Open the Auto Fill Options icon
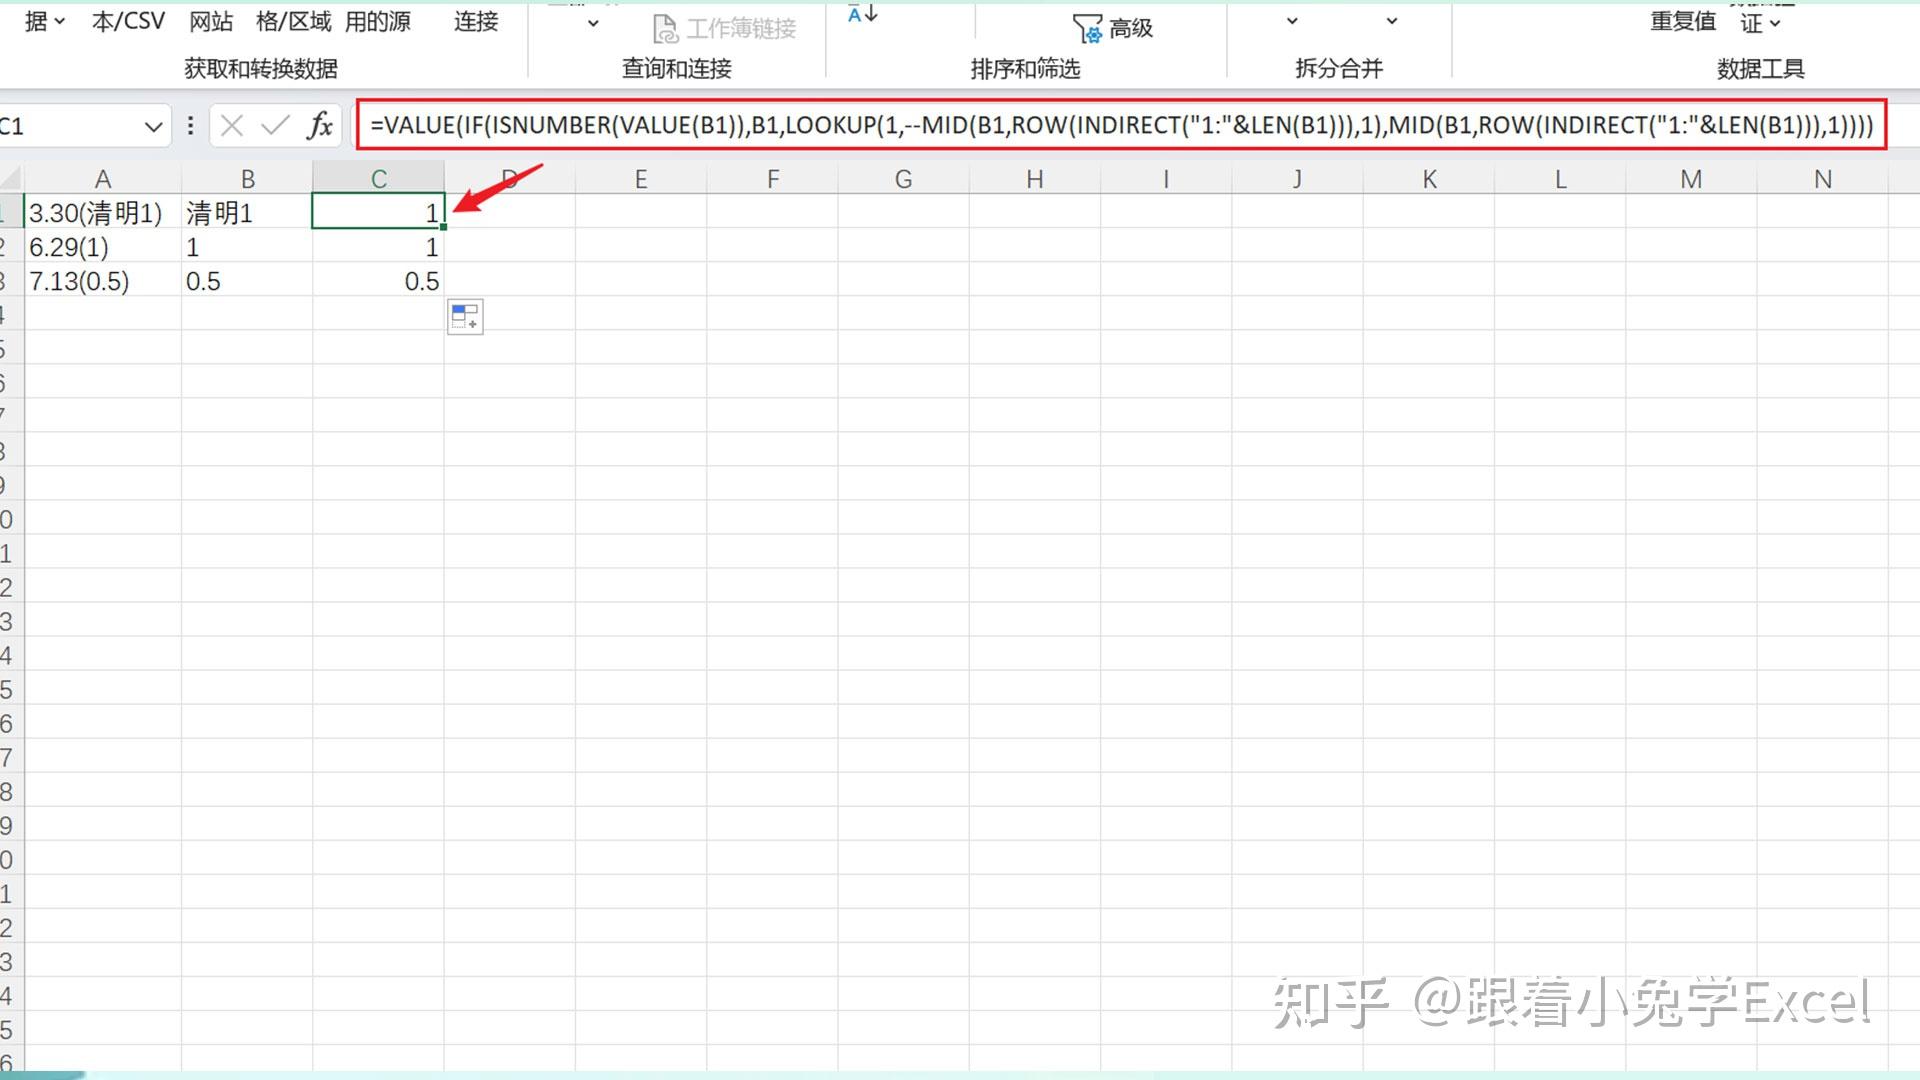This screenshot has width=1920, height=1080. 465,317
